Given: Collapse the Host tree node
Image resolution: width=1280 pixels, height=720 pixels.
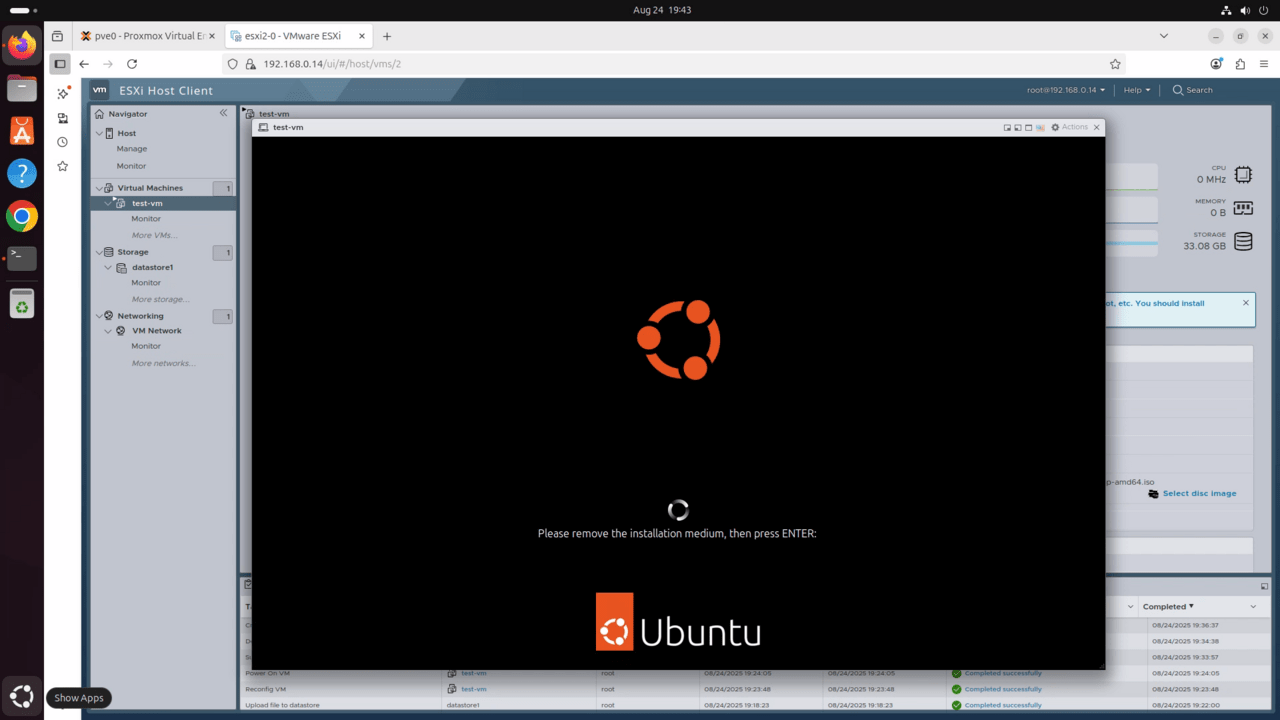Looking at the screenshot, I should click(98, 133).
